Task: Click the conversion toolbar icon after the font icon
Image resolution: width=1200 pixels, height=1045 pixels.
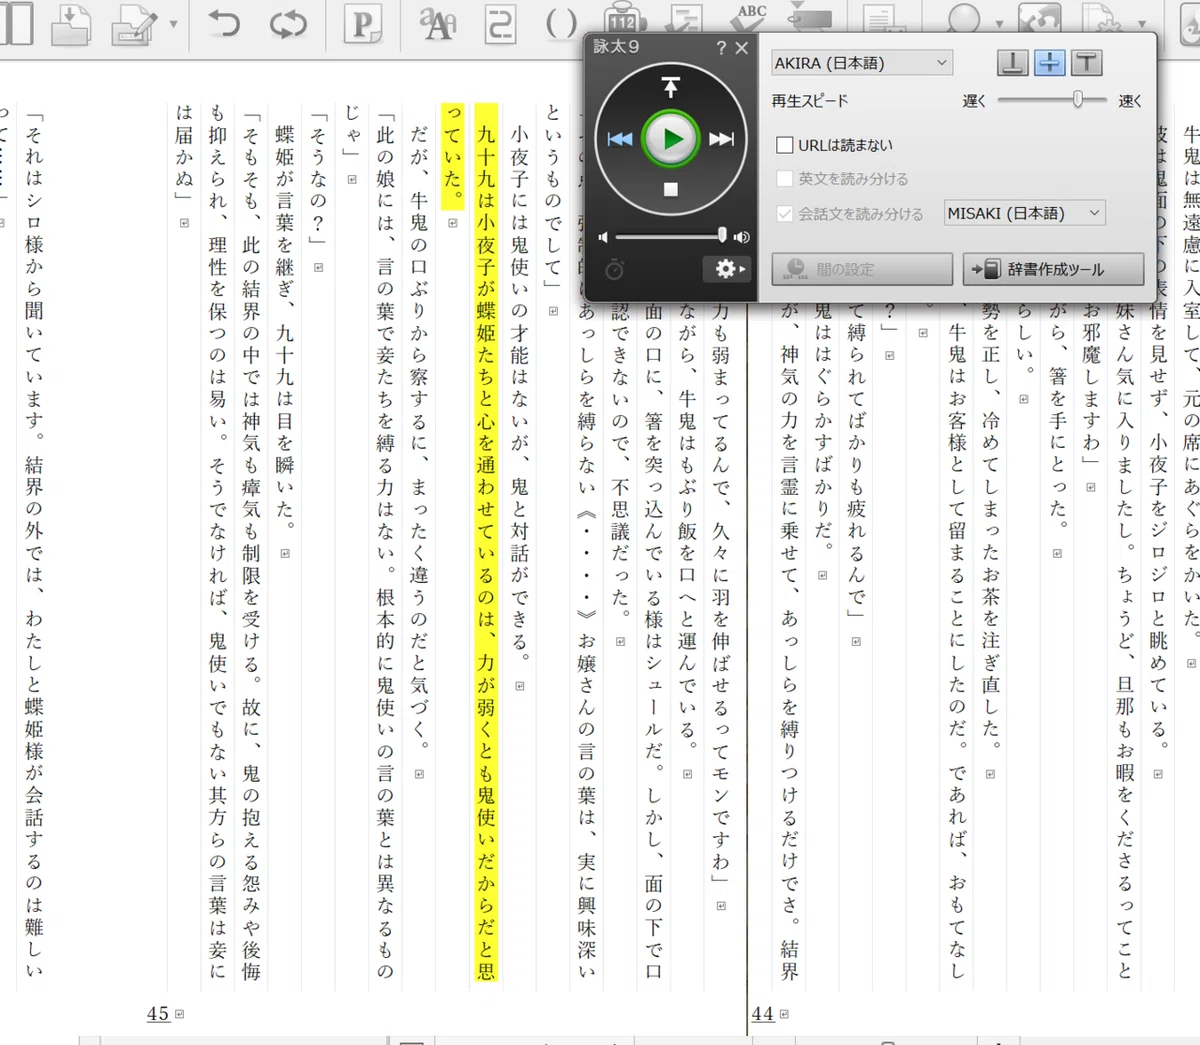Action: [499, 24]
